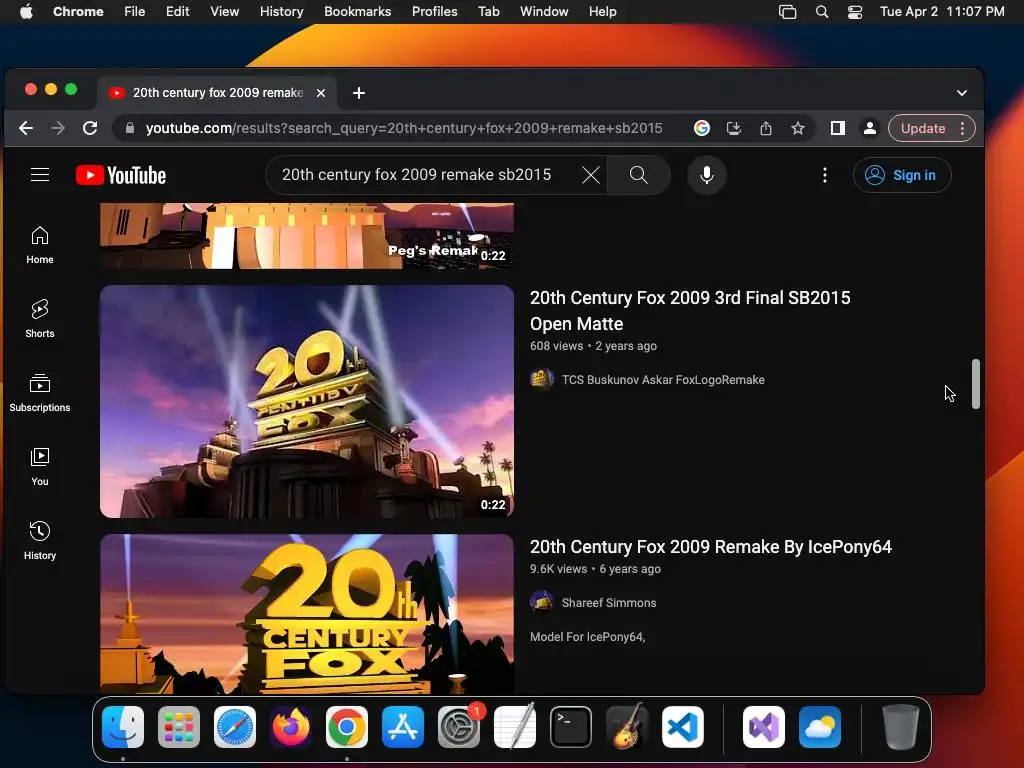Viewport: 1024px width, 768px height.
Task: Click the address bar URL
Action: click(x=404, y=128)
